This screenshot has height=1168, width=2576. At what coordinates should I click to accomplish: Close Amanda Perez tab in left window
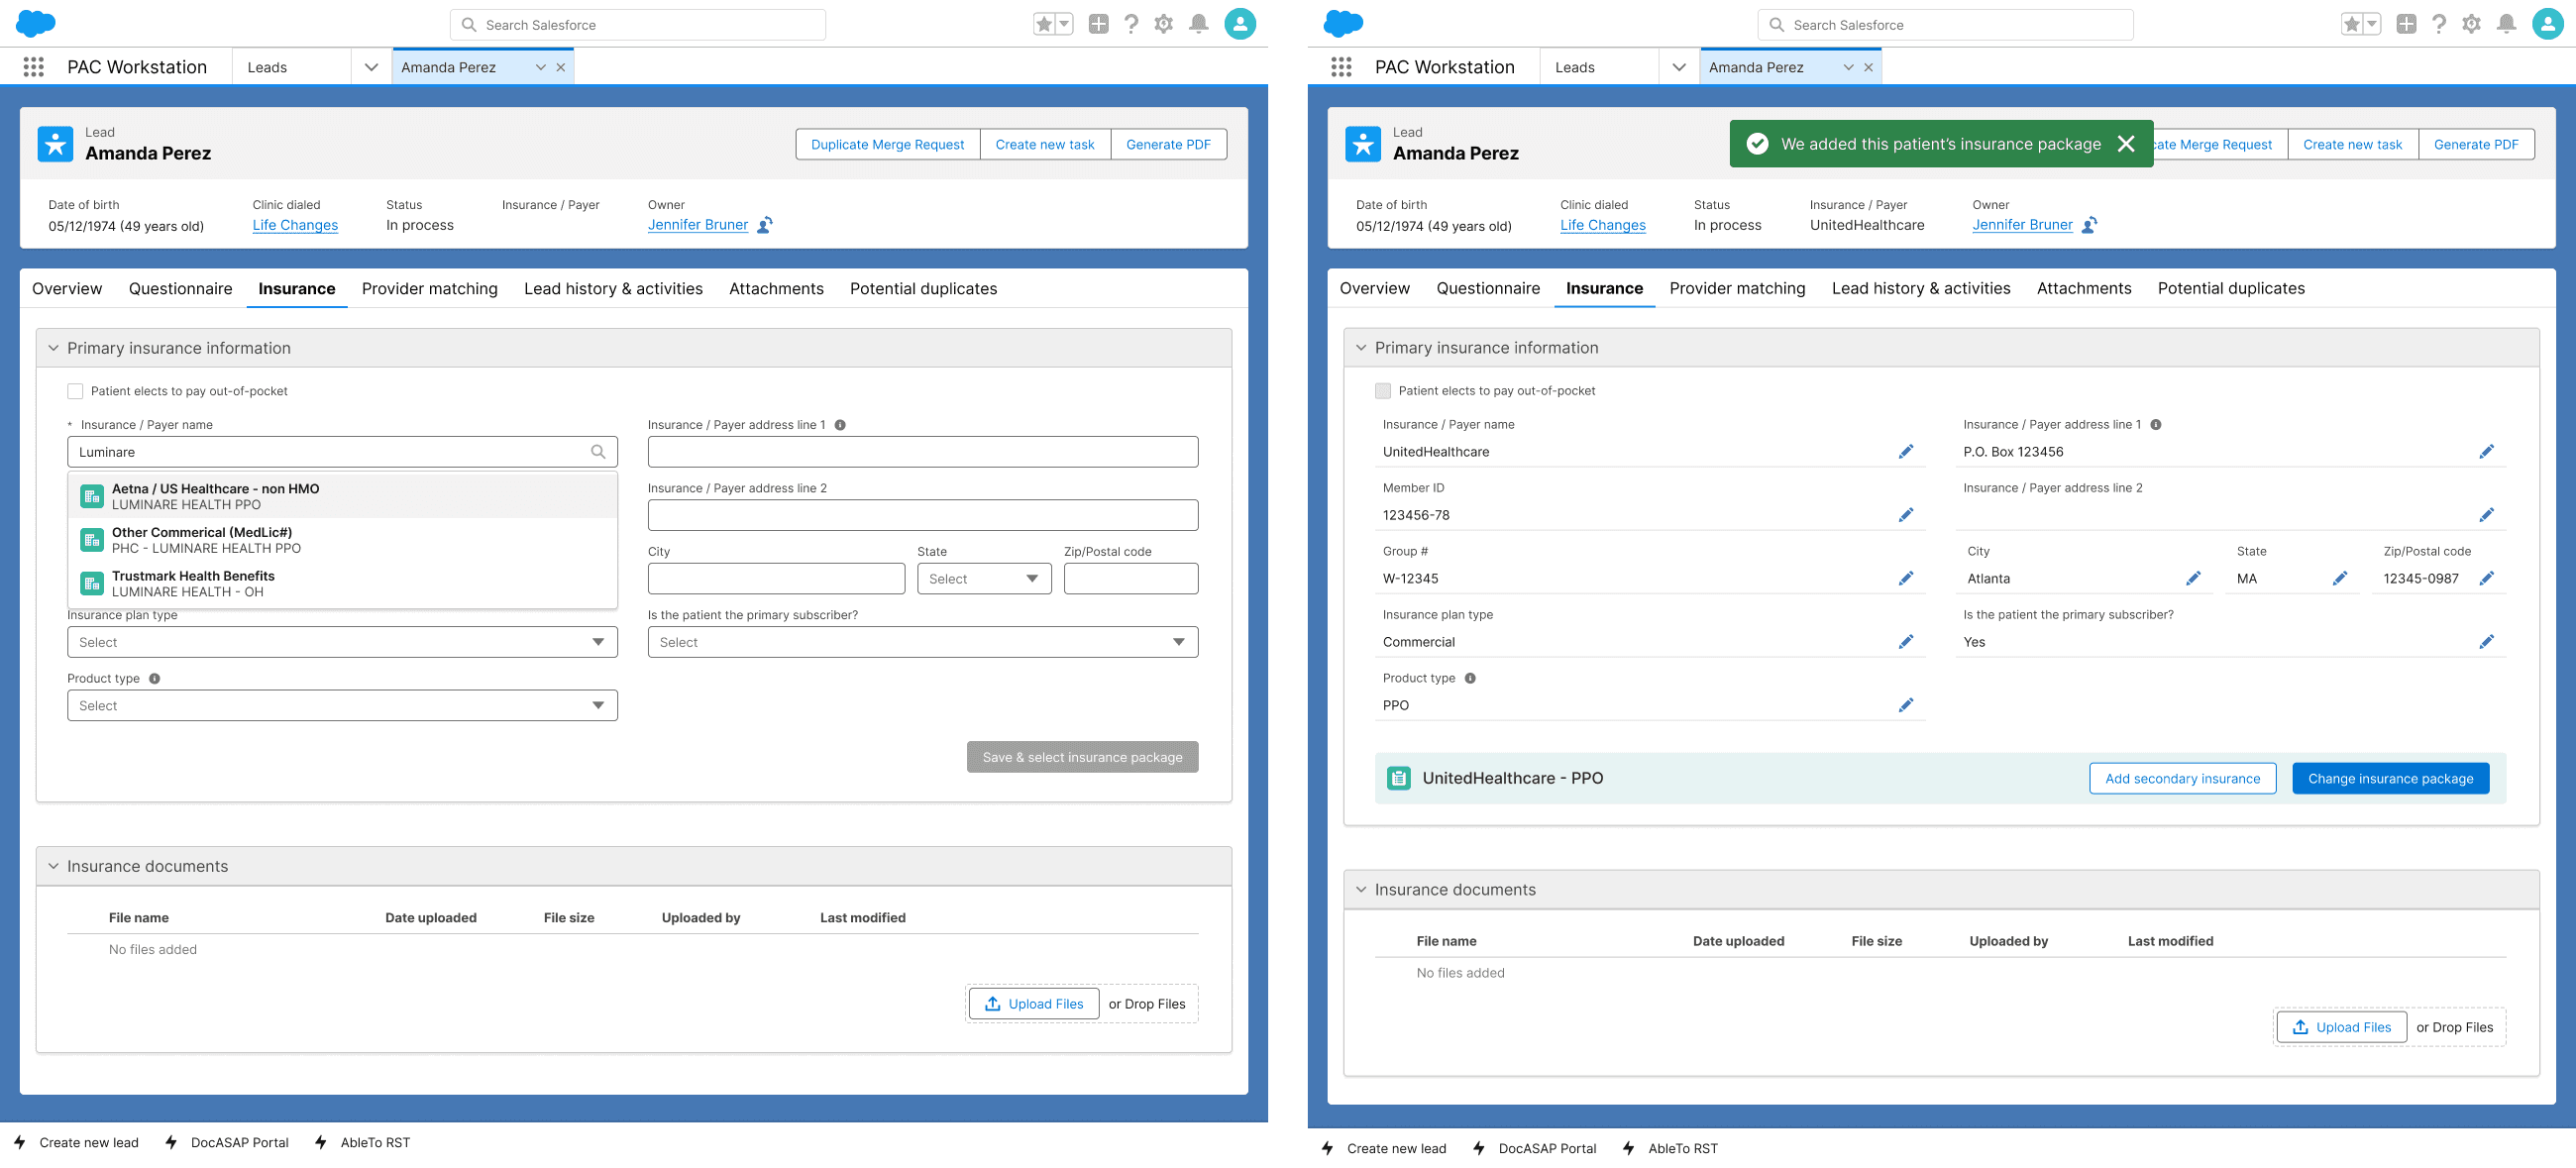(561, 67)
